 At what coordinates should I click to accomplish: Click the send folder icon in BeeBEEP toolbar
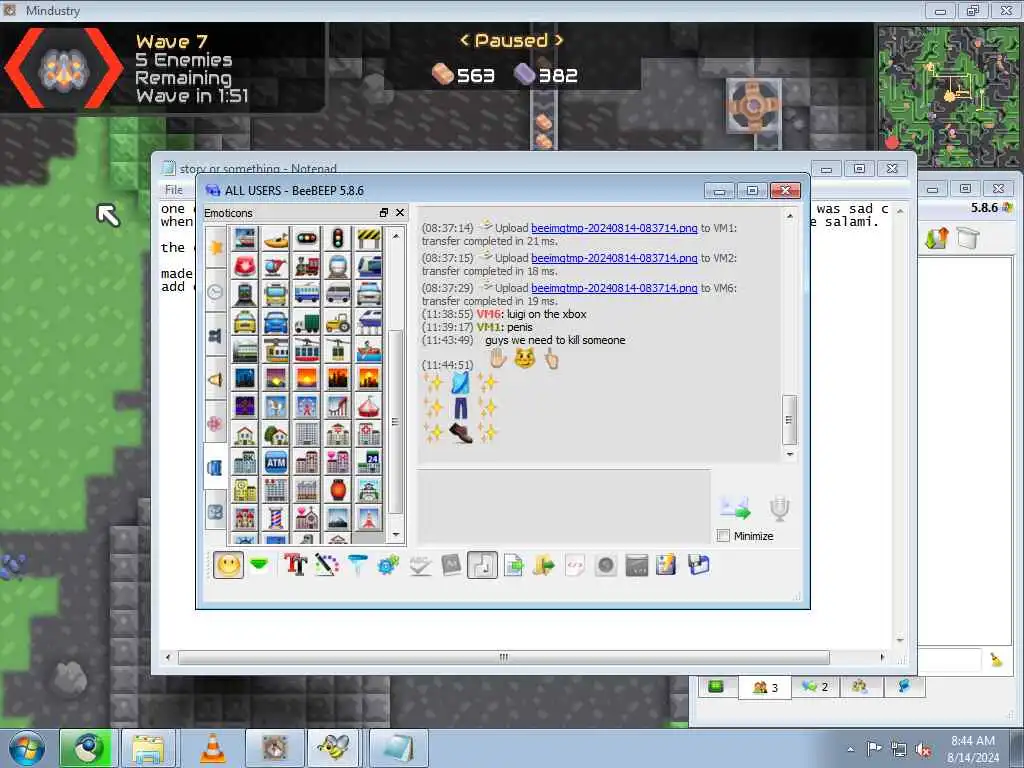pyautogui.click(x=543, y=565)
